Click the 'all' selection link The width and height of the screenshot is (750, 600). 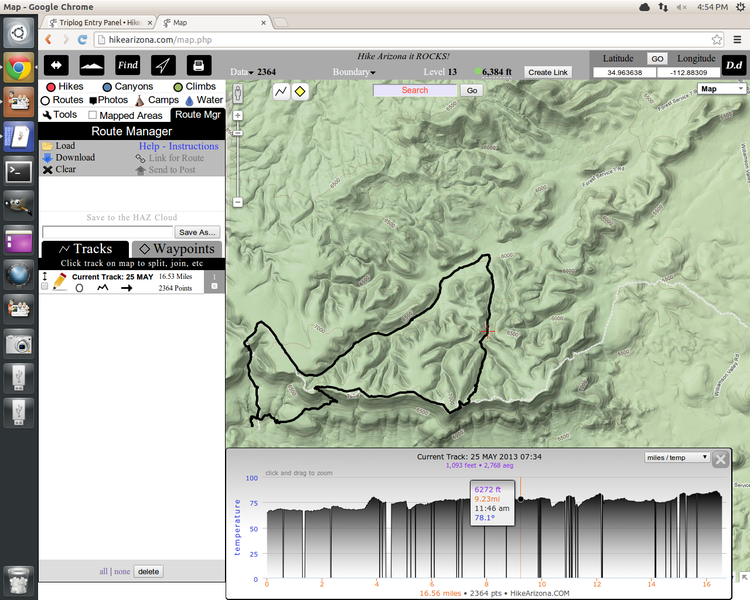(103, 571)
